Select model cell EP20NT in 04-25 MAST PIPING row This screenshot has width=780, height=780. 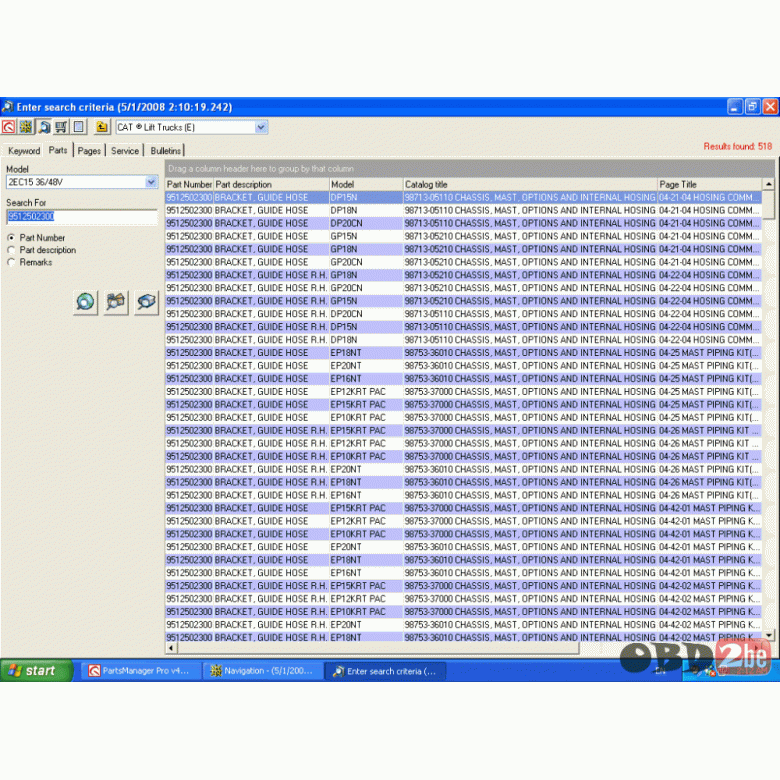[366, 366]
